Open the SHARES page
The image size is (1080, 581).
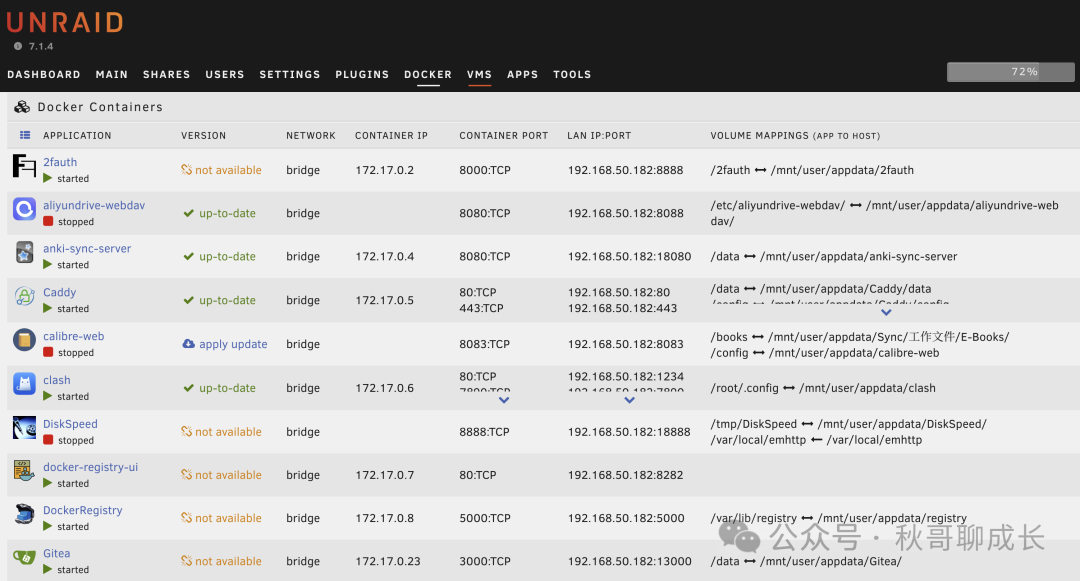tap(167, 74)
